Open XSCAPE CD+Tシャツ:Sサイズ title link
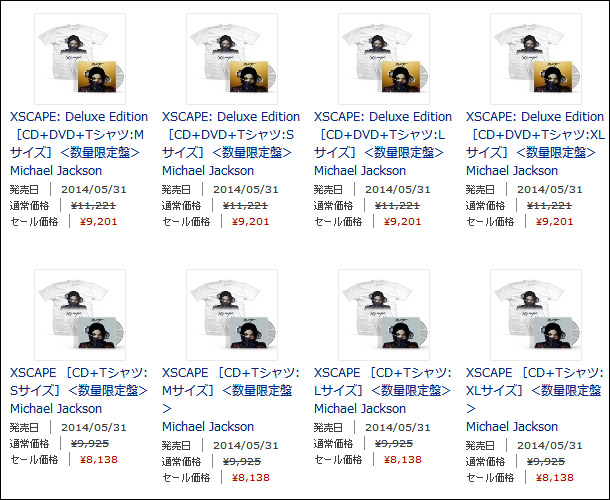 coord(79,381)
